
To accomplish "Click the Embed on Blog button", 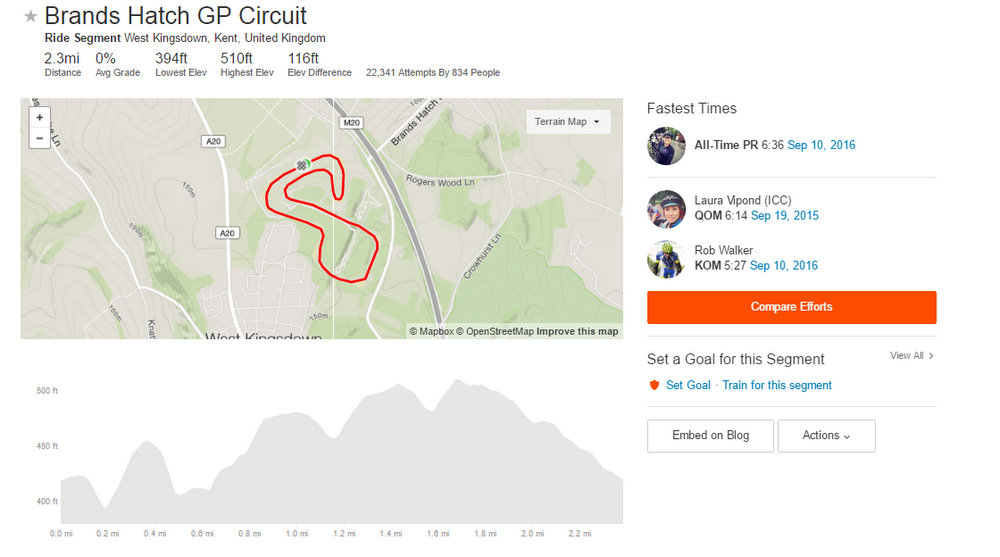I will point(710,436).
